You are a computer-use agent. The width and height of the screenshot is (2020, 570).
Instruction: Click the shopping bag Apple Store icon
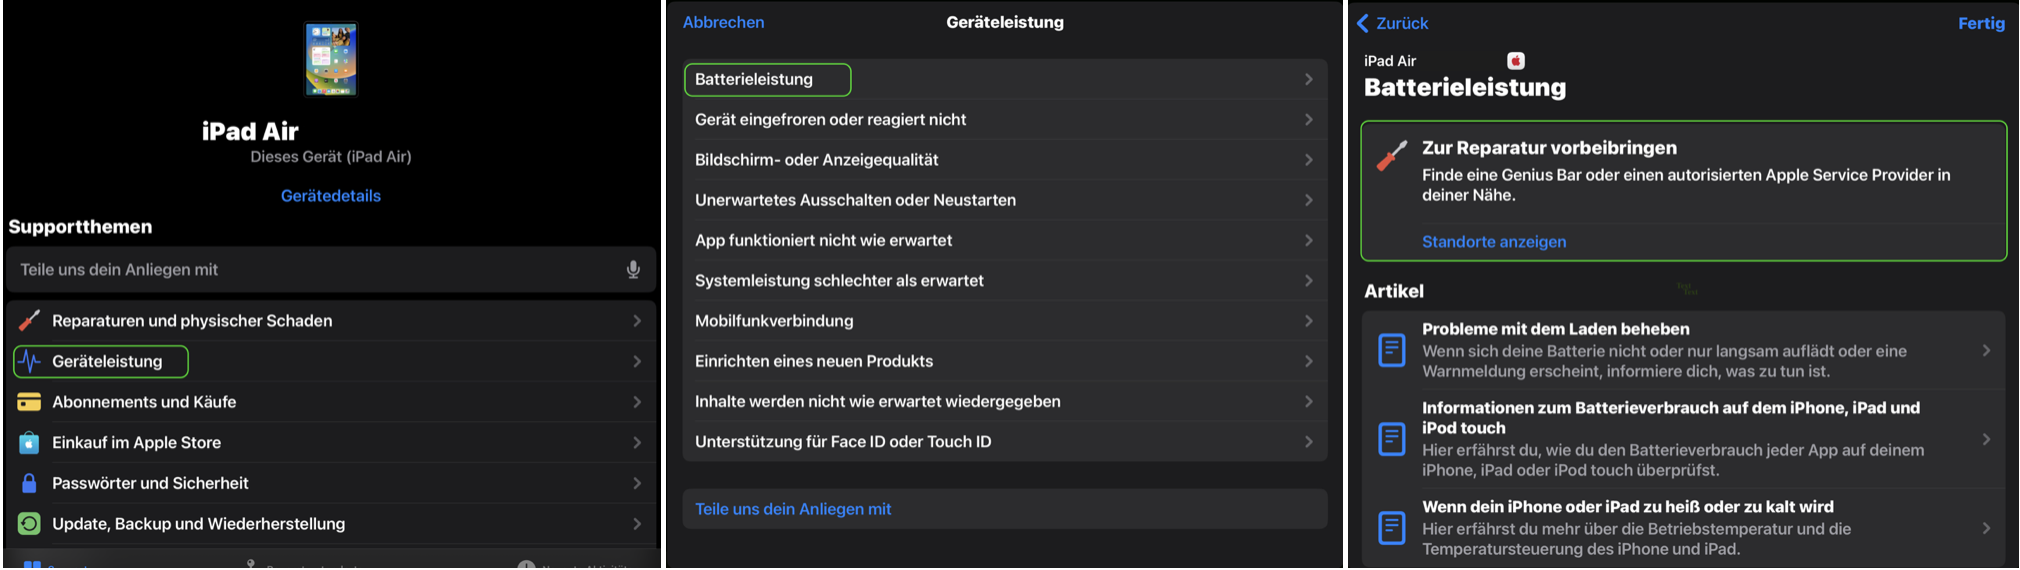point(30,443)
